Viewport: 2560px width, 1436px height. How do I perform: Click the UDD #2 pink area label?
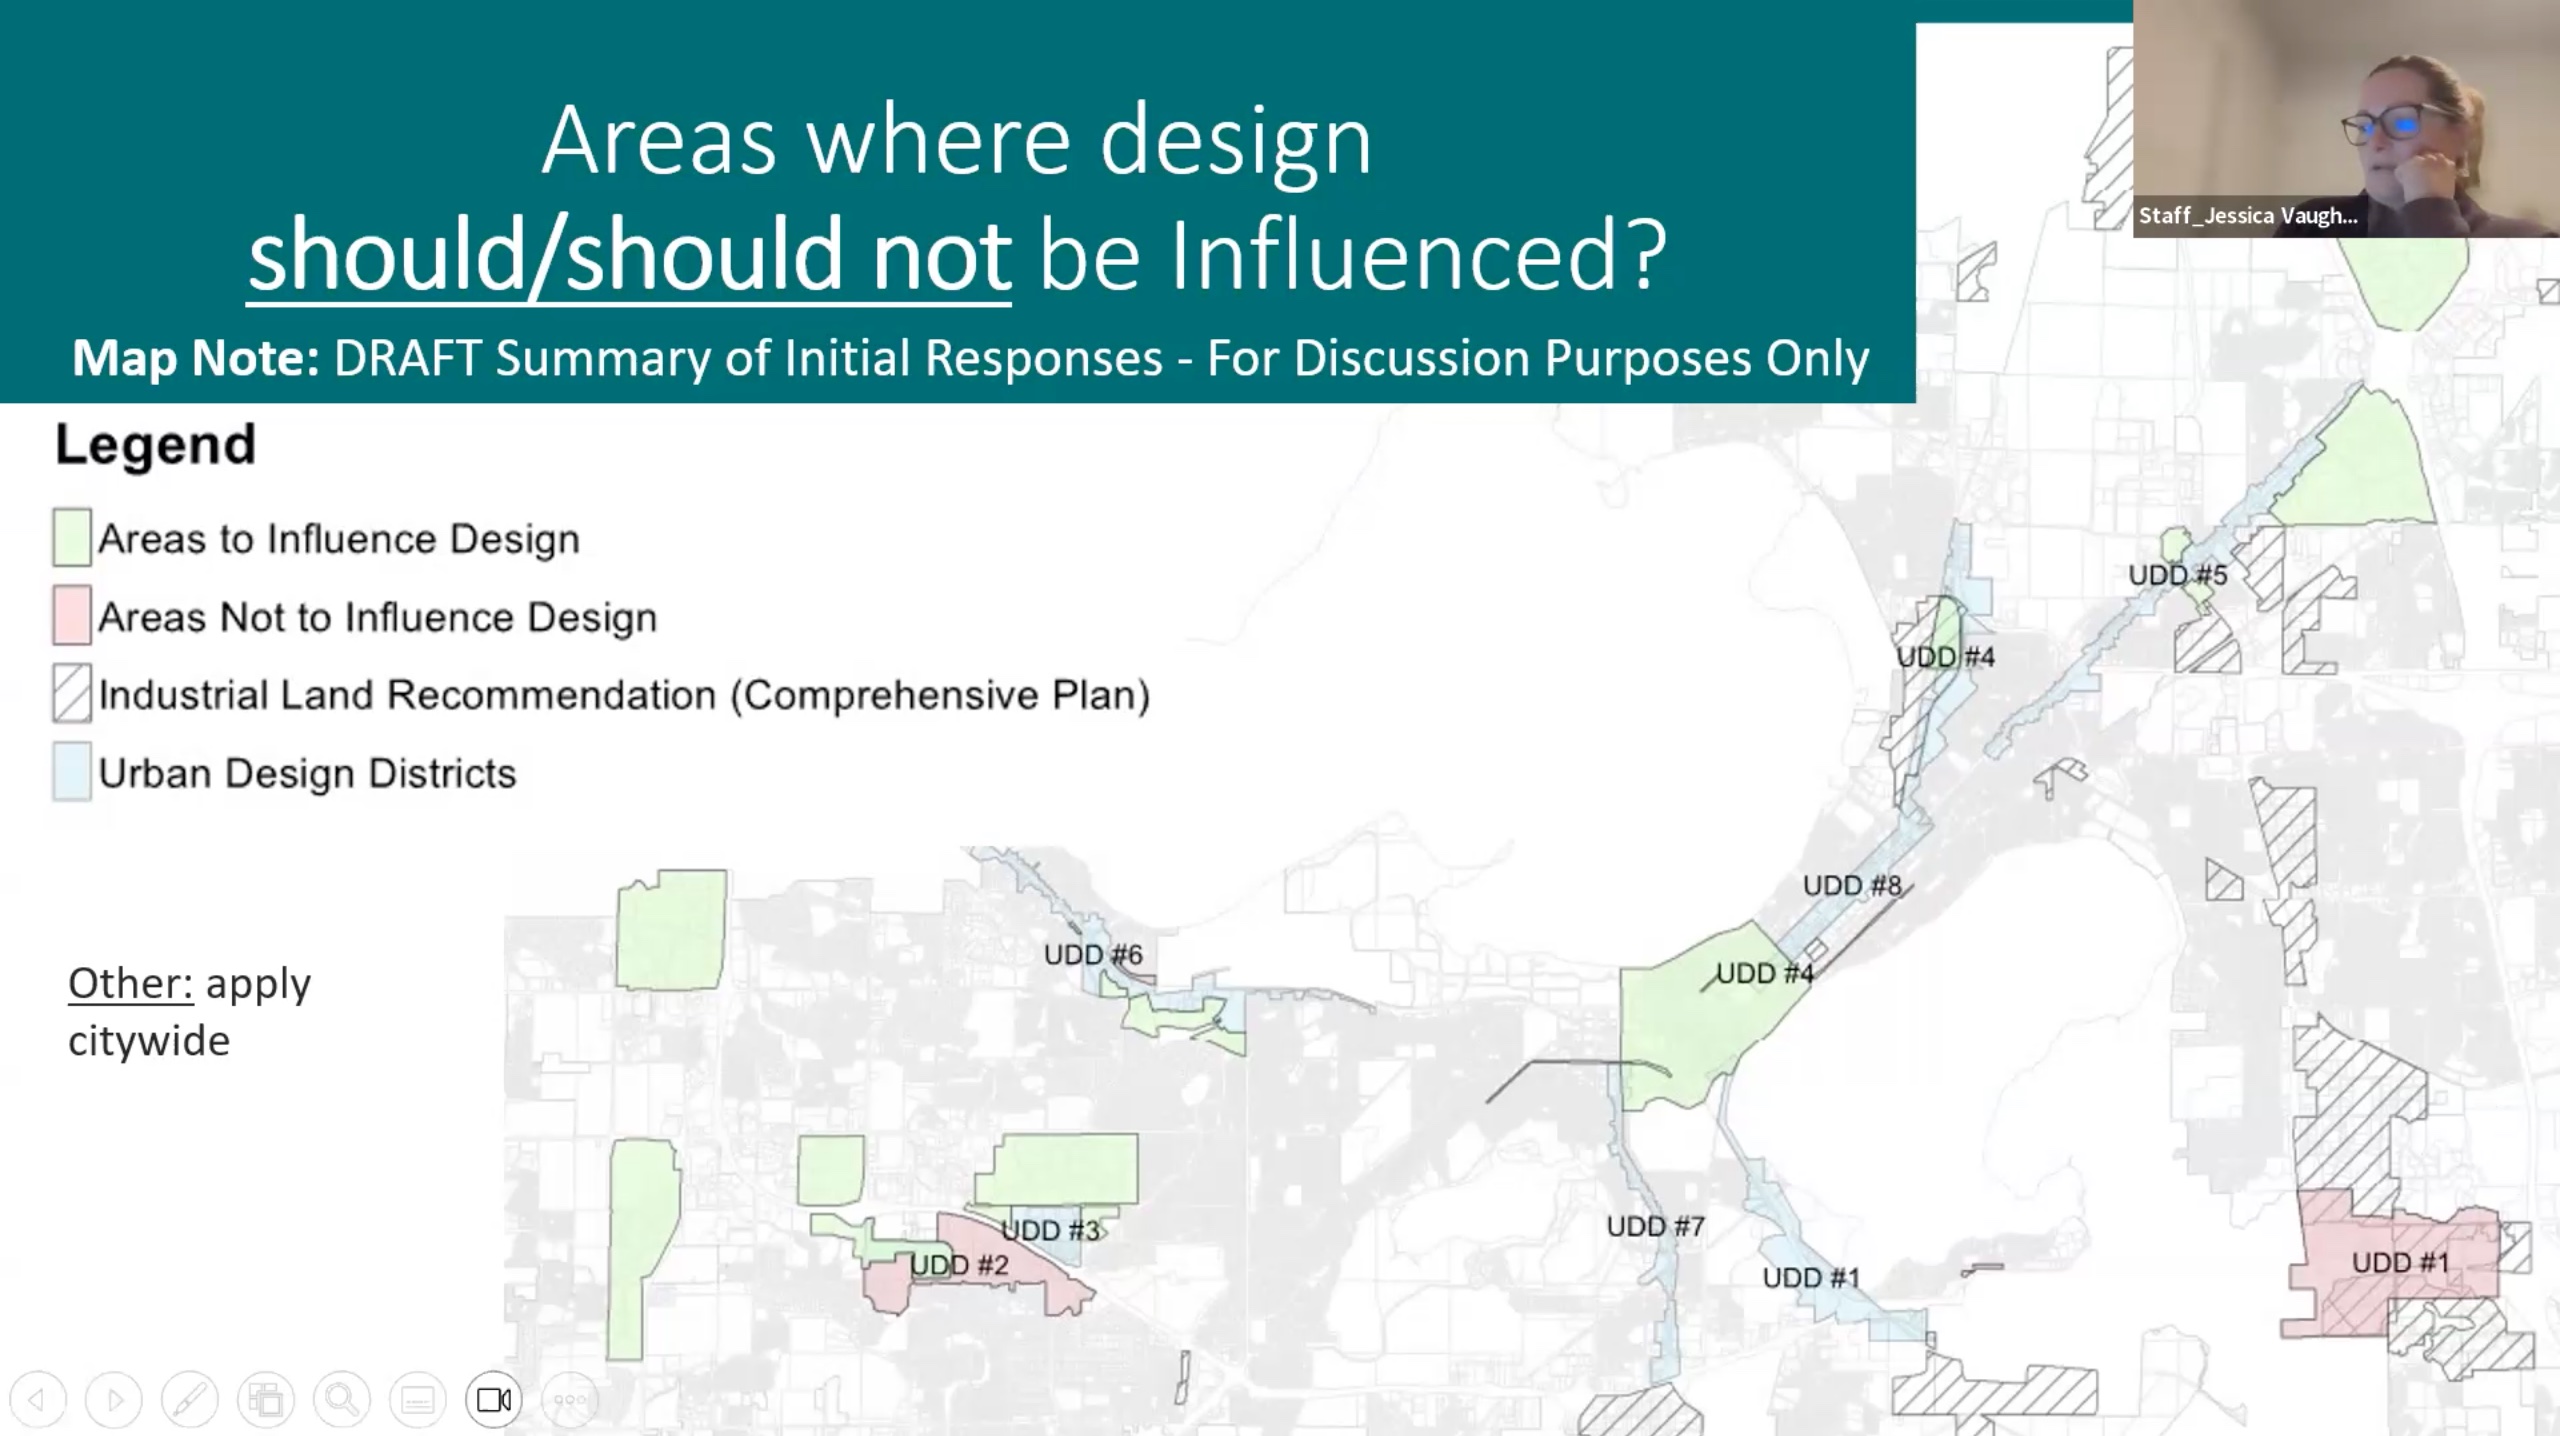958,1266
